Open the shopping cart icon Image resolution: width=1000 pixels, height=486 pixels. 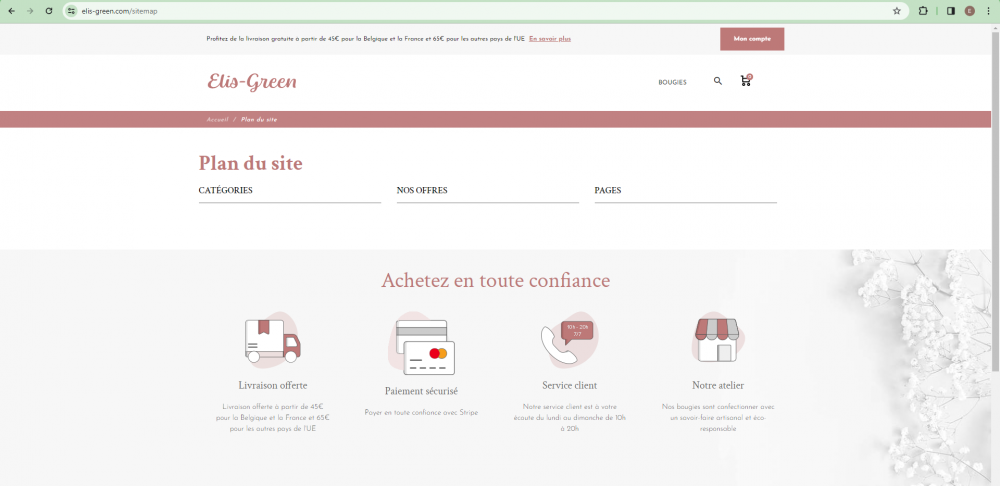tap(746, 80)
